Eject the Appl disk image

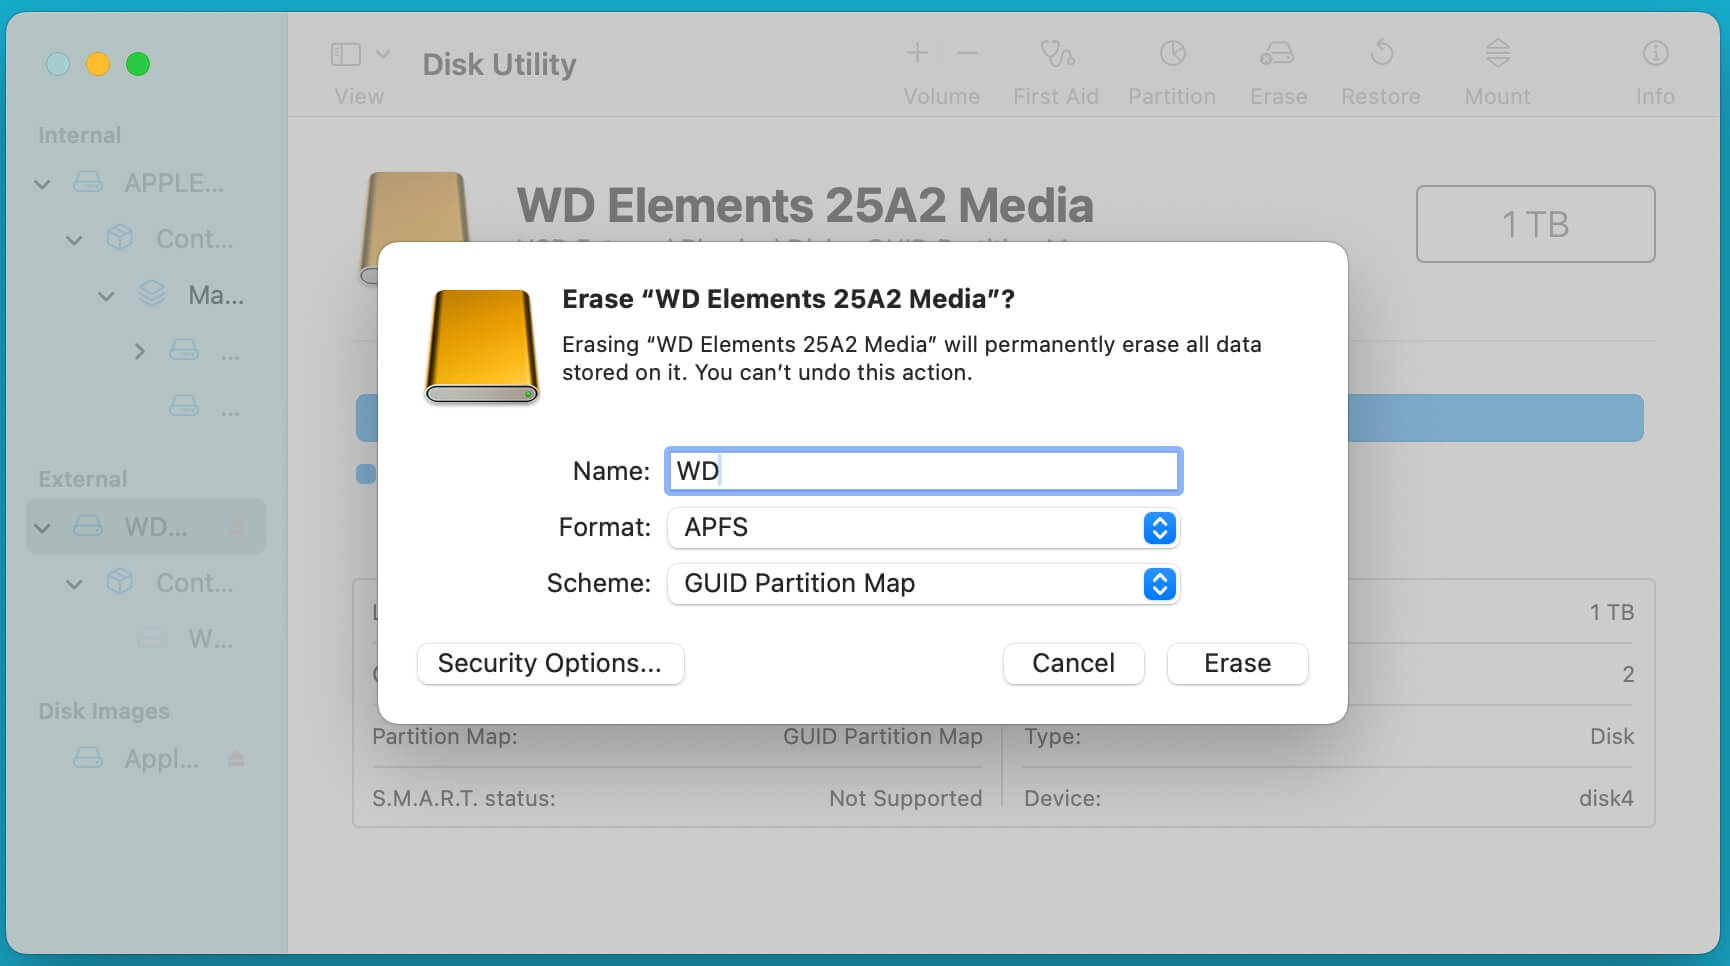[x=236, y=759]
